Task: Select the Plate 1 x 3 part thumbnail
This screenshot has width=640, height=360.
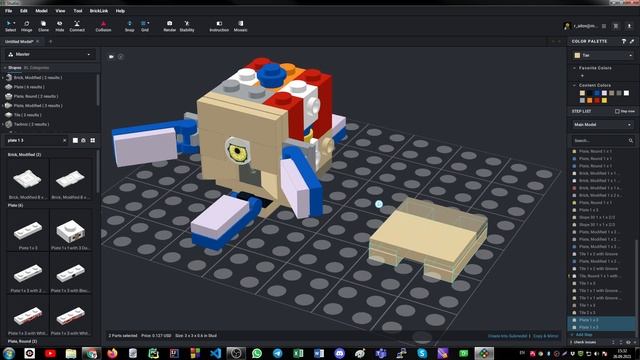Action: click(x=28, y=230)
